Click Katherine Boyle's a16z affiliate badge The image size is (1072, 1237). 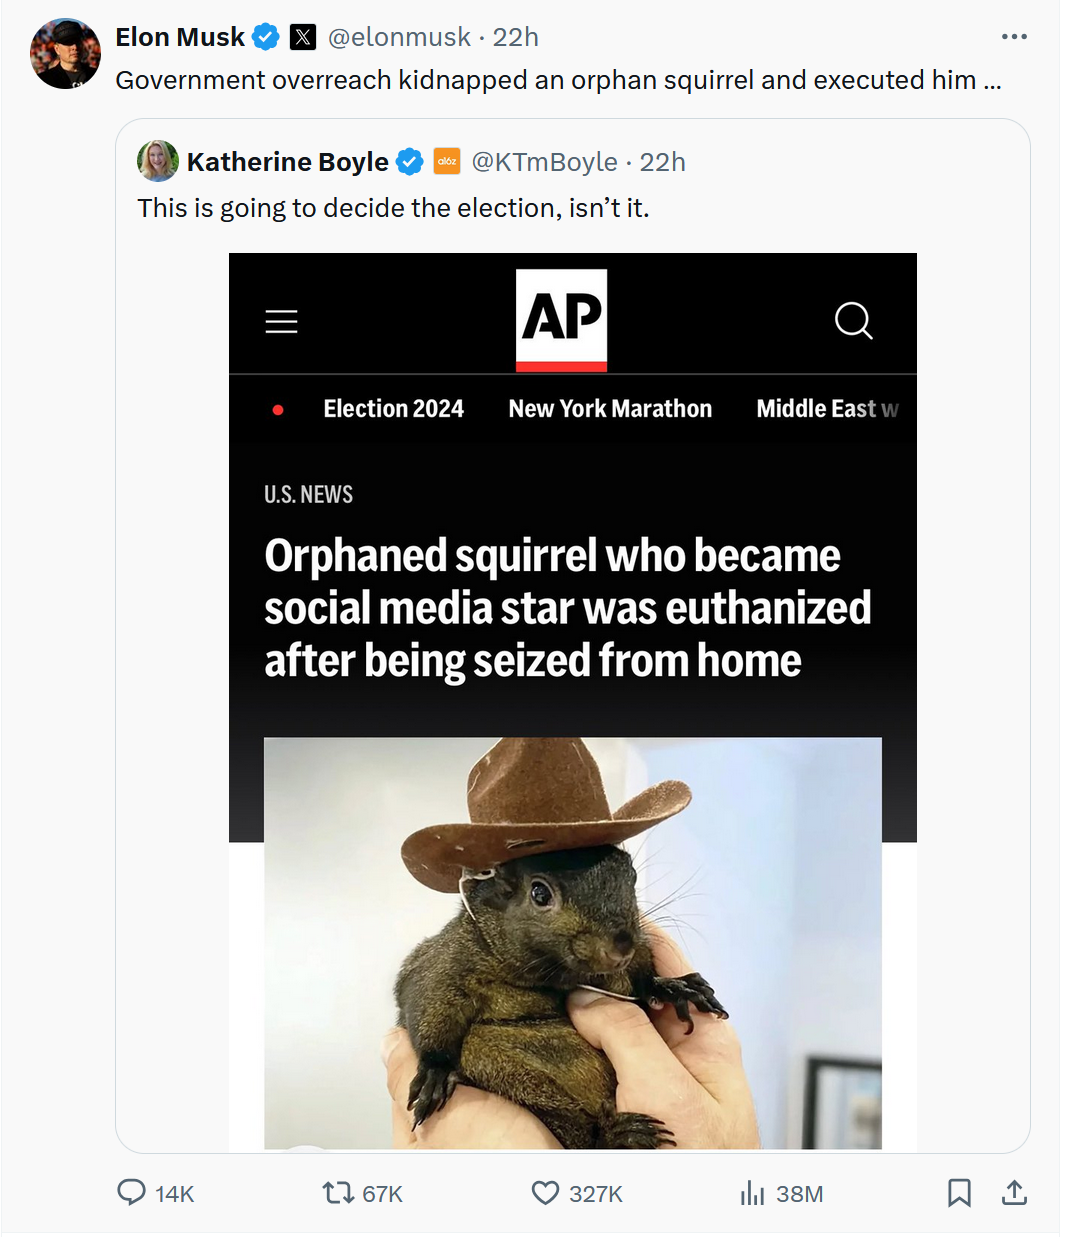(x=447, y=161)
